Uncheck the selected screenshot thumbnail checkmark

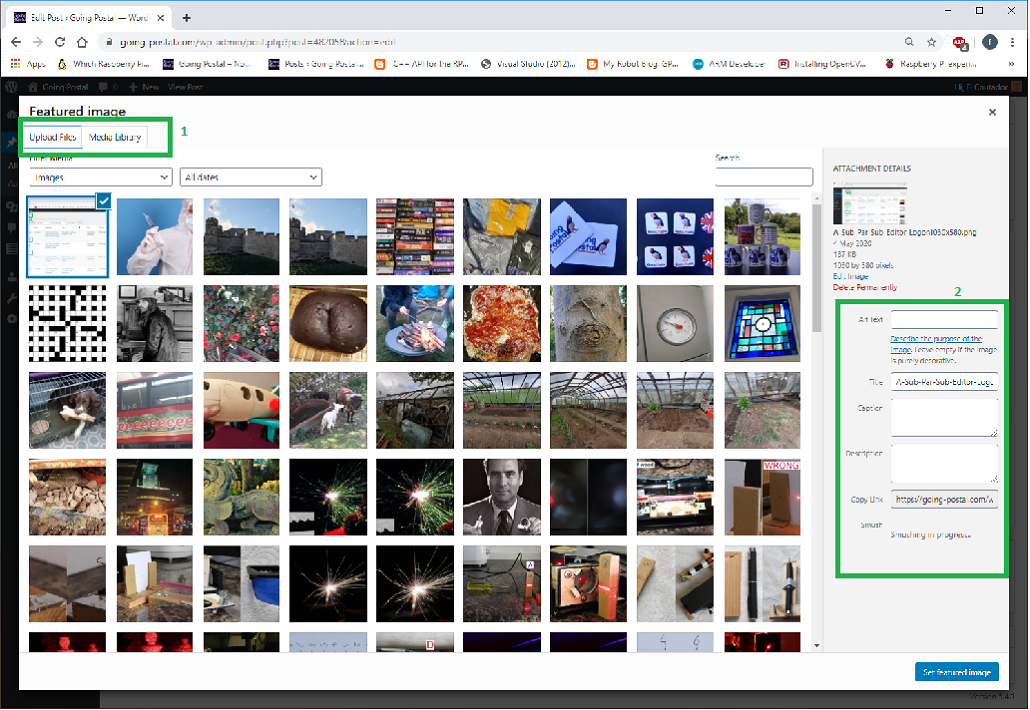(103, 201)
